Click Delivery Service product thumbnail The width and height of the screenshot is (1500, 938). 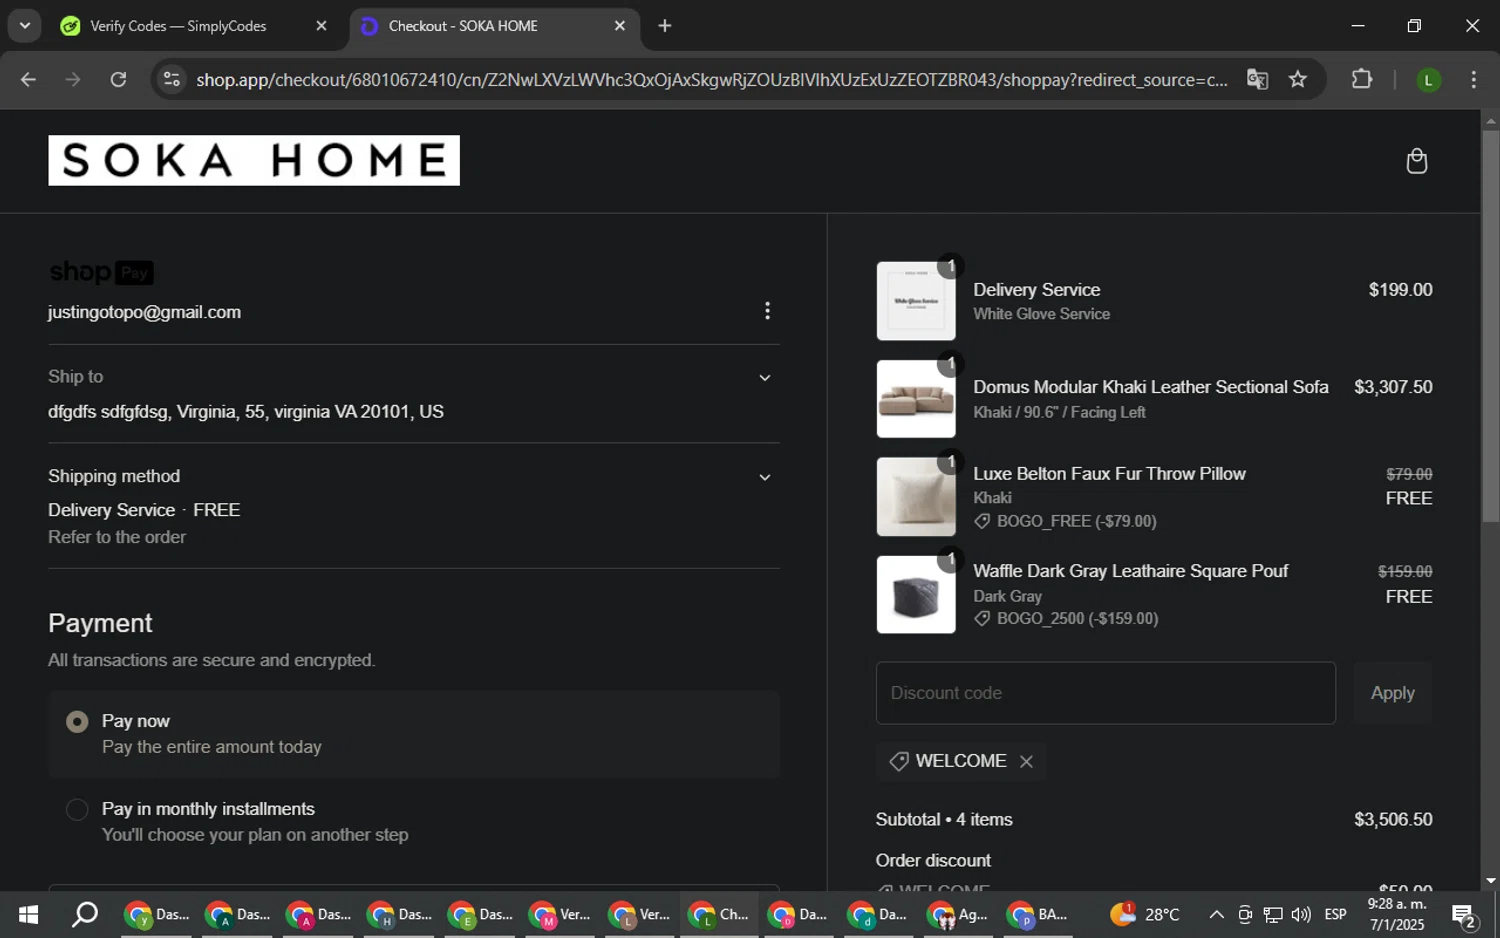click(916, 301)
